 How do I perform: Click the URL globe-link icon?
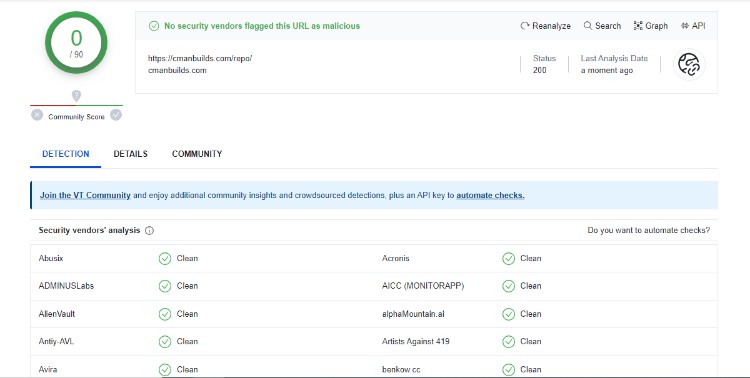[689, 64]
